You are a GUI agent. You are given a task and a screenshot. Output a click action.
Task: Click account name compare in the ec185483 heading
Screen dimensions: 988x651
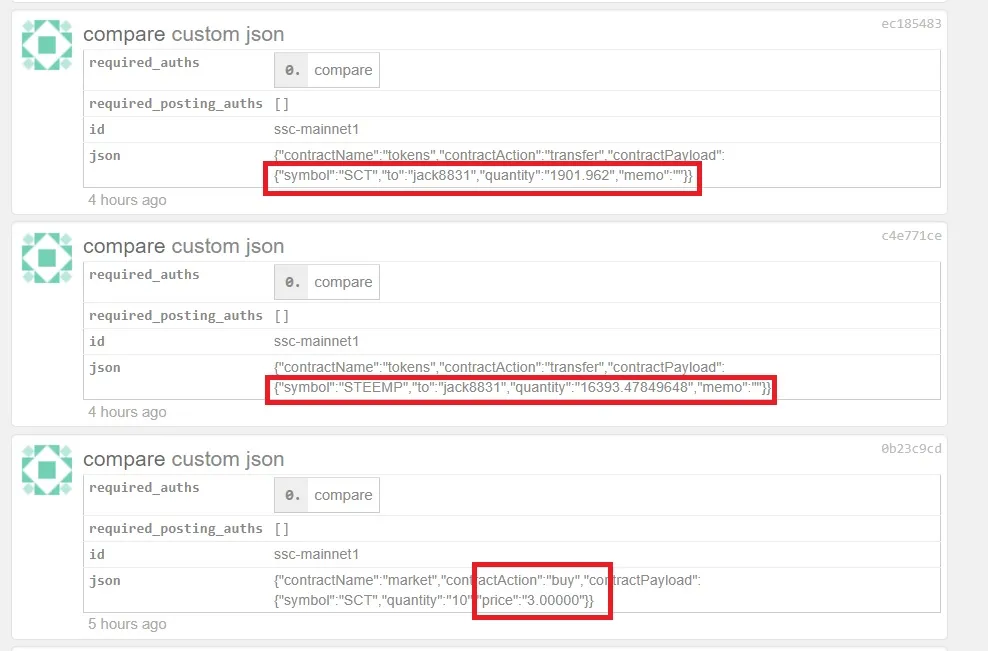click(124, 34)
